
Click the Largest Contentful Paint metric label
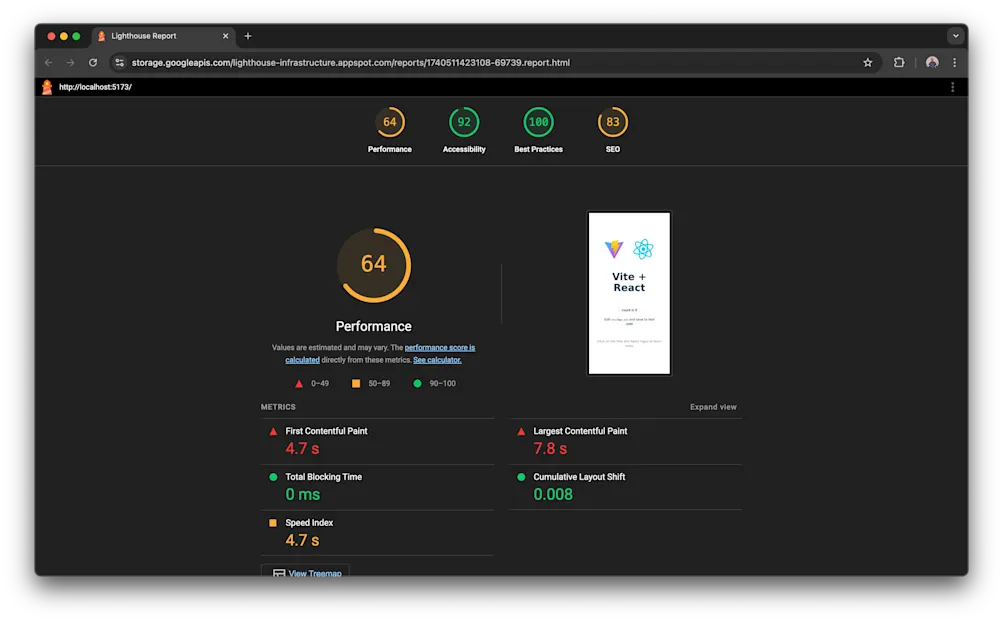[580, 431]
